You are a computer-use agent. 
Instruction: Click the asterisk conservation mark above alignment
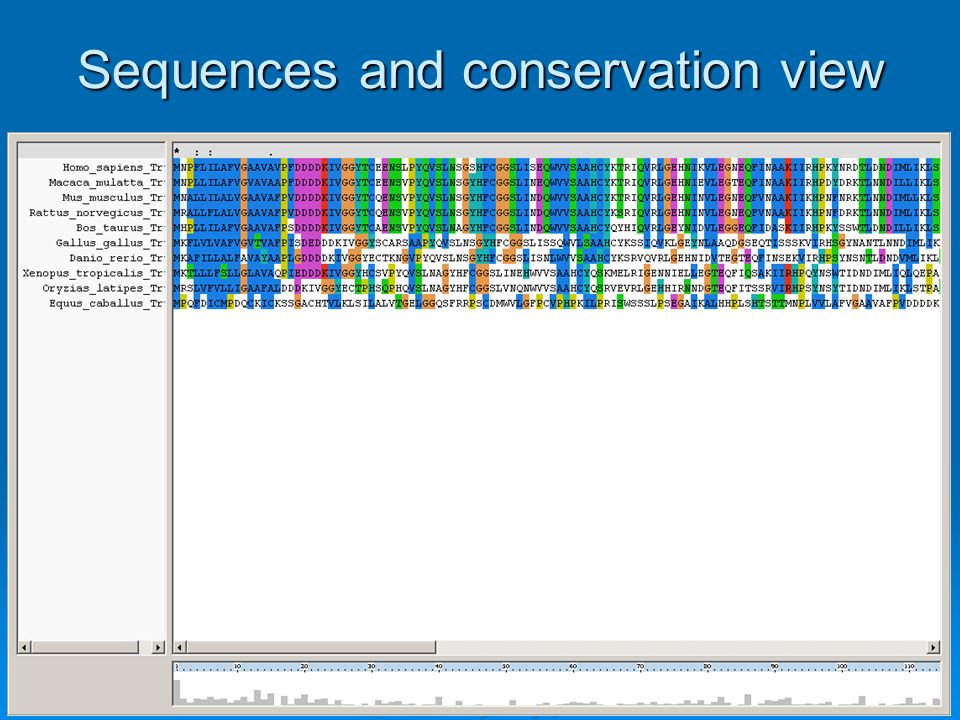click(177, 151)
